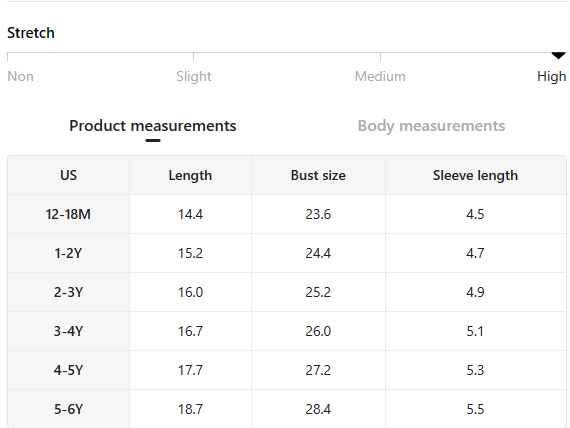Viewport: 570px width, 428px height.
Task: Select the 1-2Y size row
Action: pos(287,253)
